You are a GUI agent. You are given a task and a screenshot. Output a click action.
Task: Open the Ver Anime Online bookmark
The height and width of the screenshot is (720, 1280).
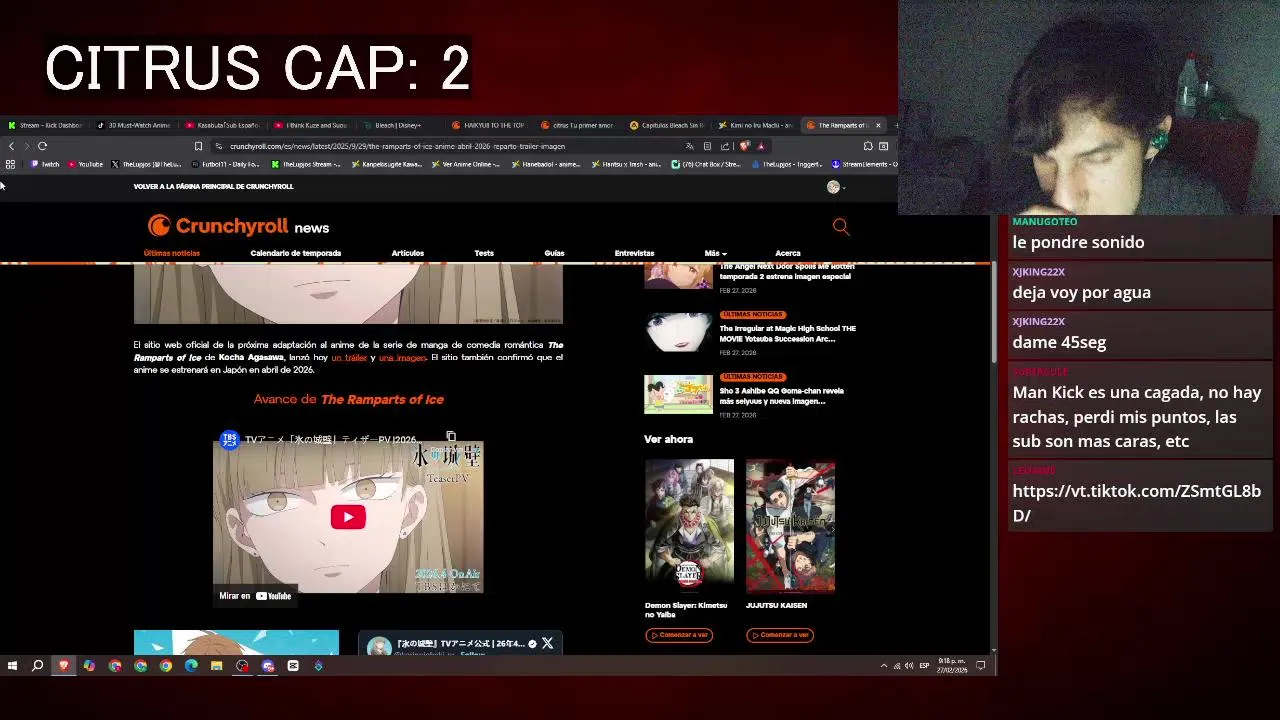pos(466,164)
